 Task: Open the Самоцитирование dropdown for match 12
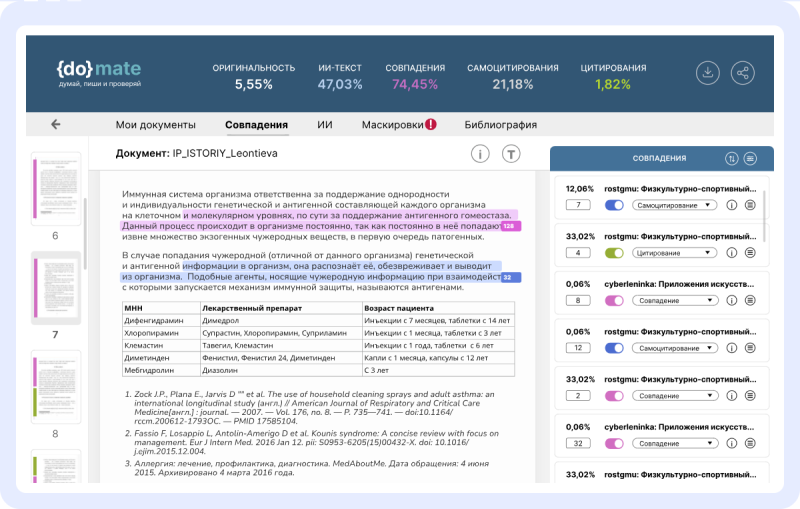(674, 348)
